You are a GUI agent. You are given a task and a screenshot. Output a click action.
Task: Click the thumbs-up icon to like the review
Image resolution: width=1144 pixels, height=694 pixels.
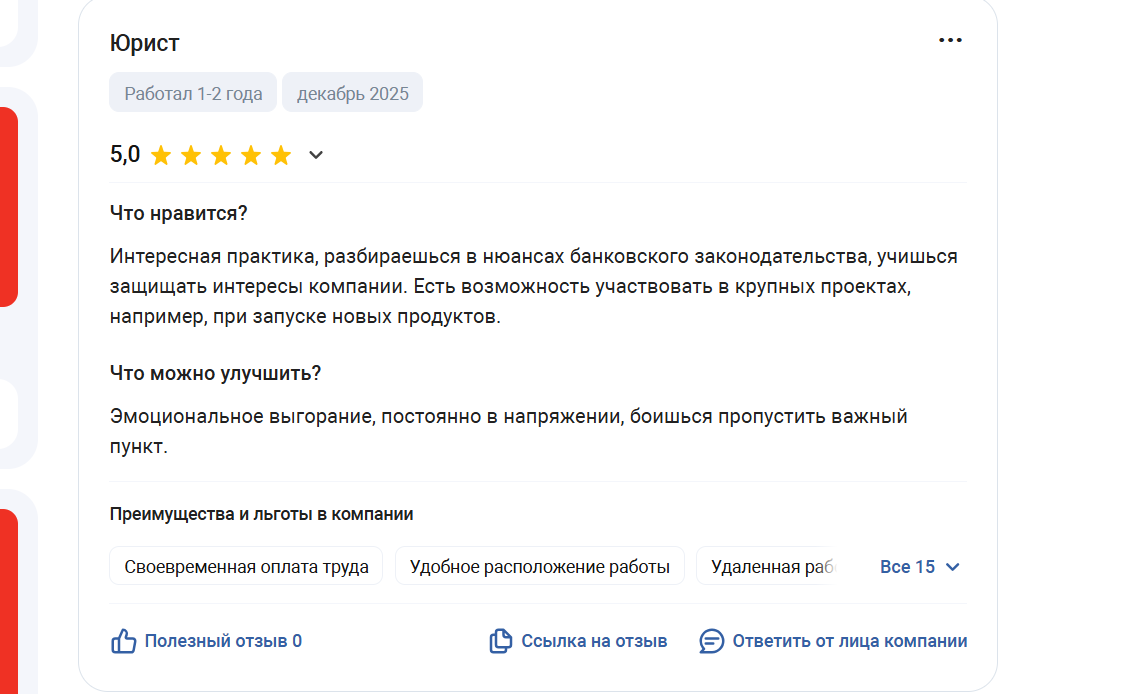[x=123, y=641]
